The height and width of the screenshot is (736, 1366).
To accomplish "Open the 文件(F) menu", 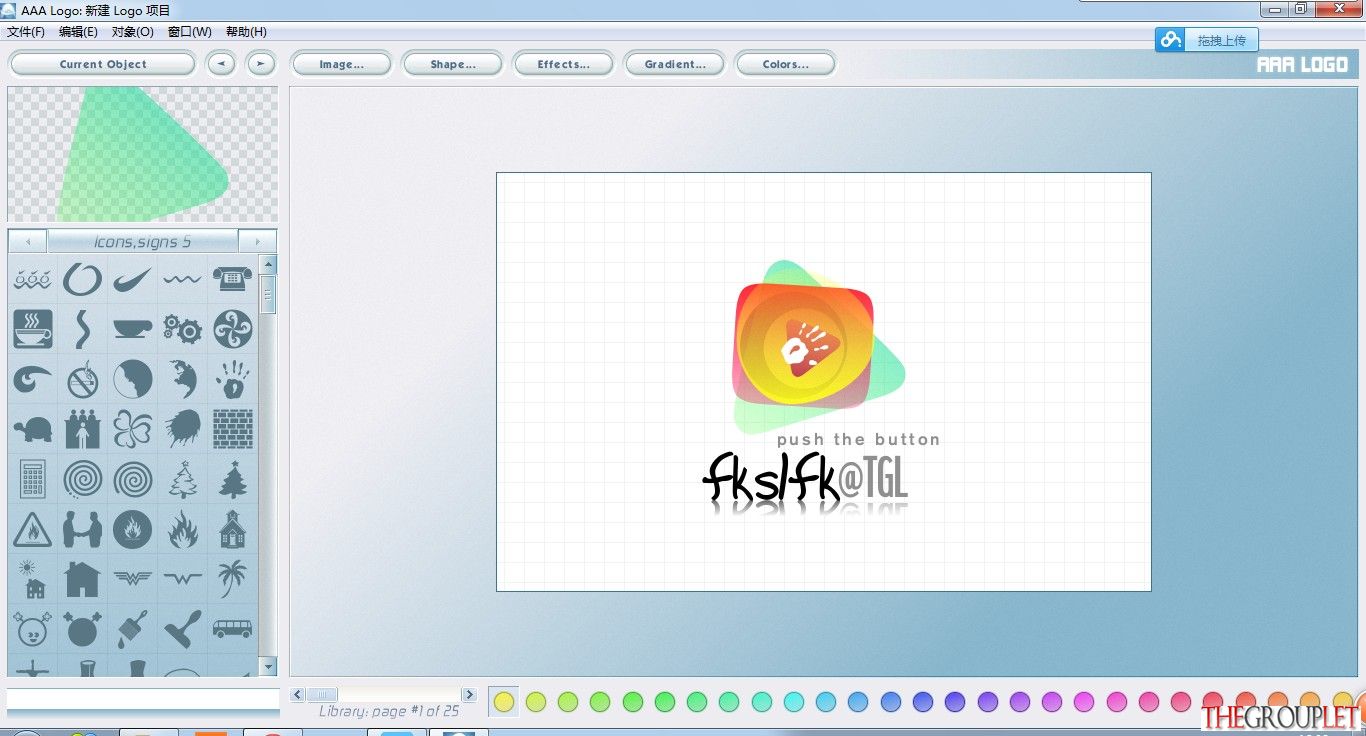I will pos(26,32).
